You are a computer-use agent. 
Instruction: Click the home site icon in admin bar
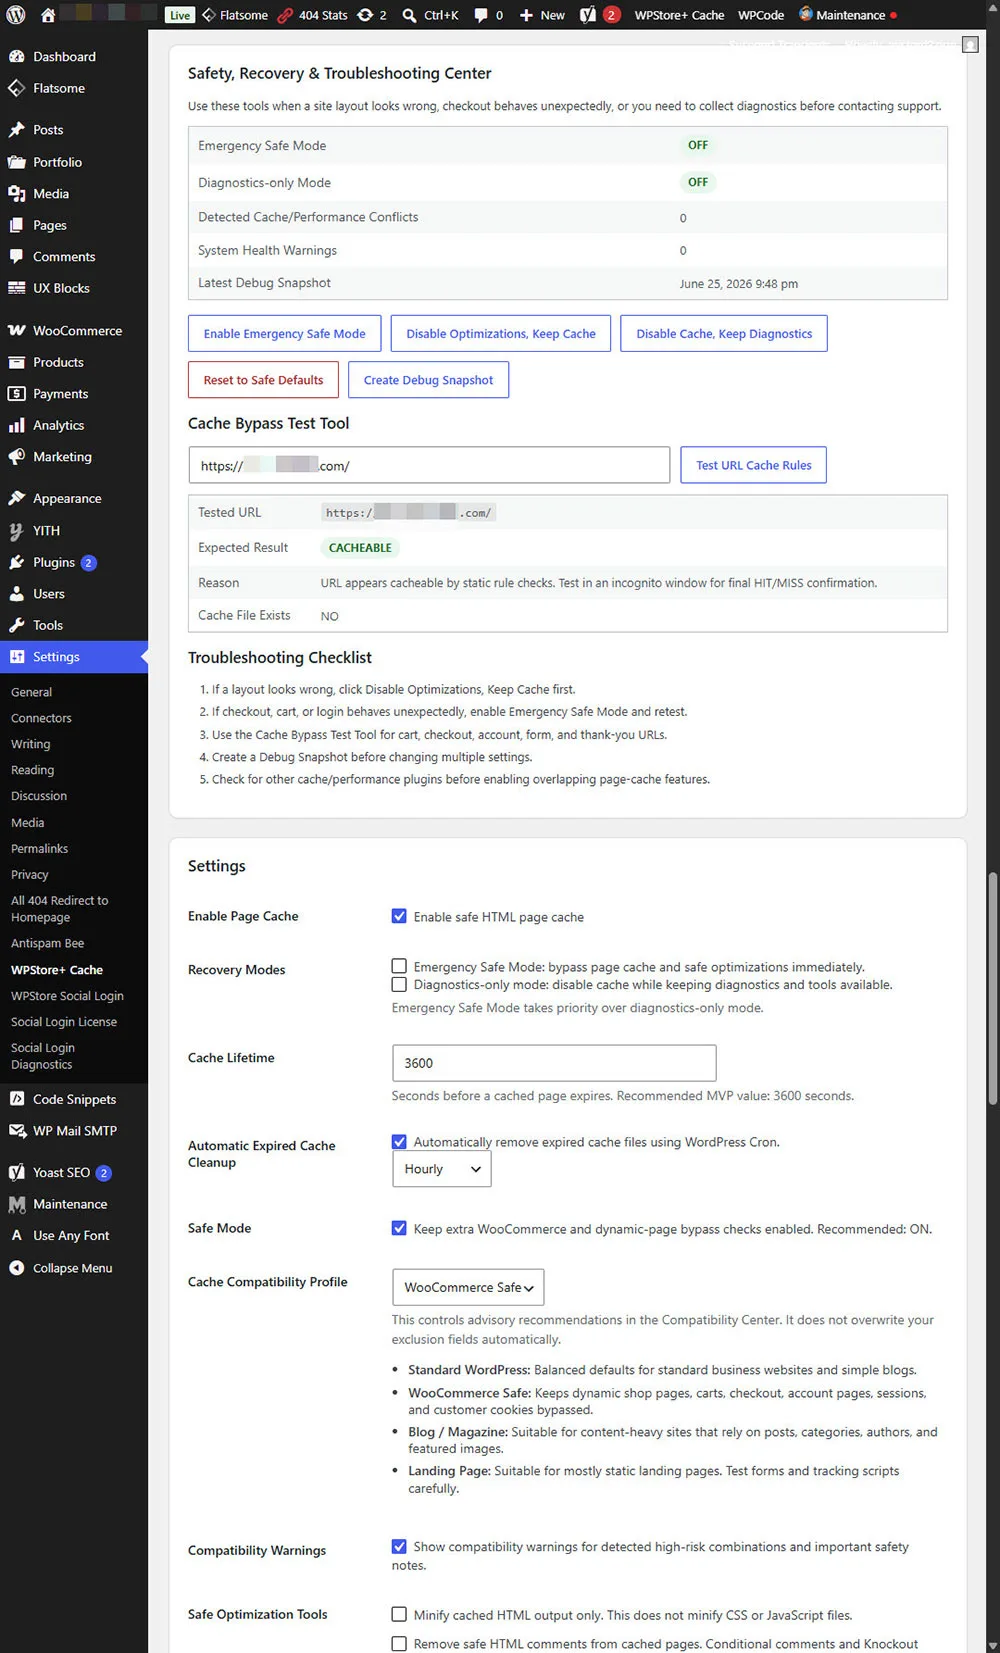tap(47, 15)
